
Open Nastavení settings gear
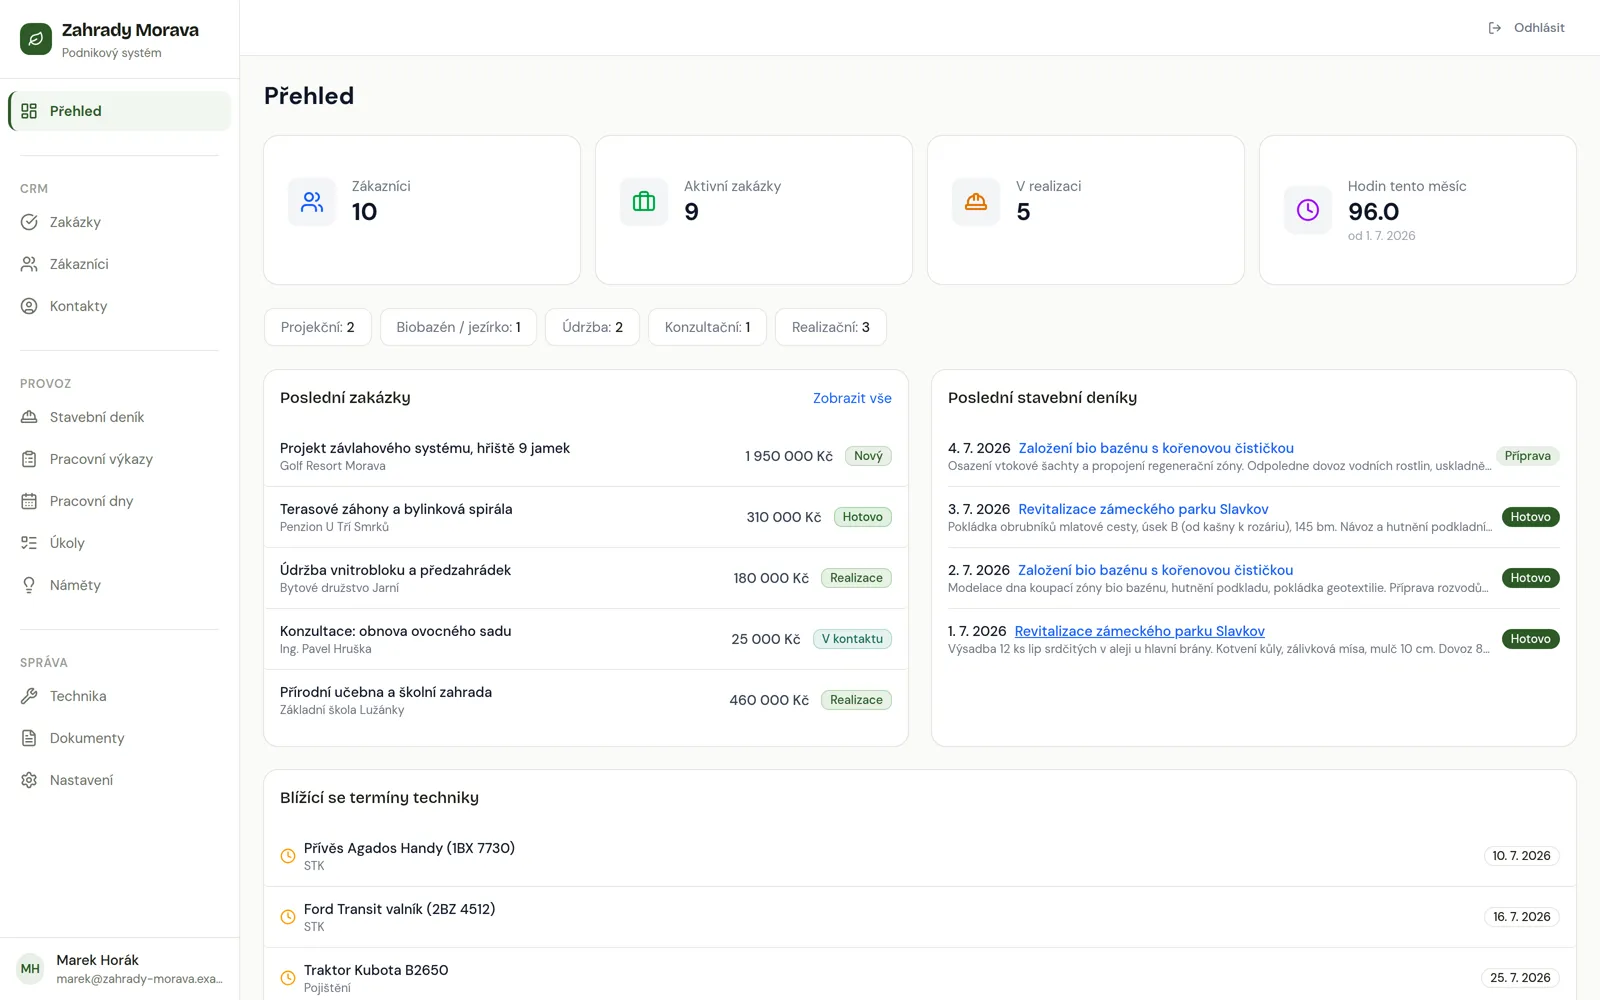(119, 780)
